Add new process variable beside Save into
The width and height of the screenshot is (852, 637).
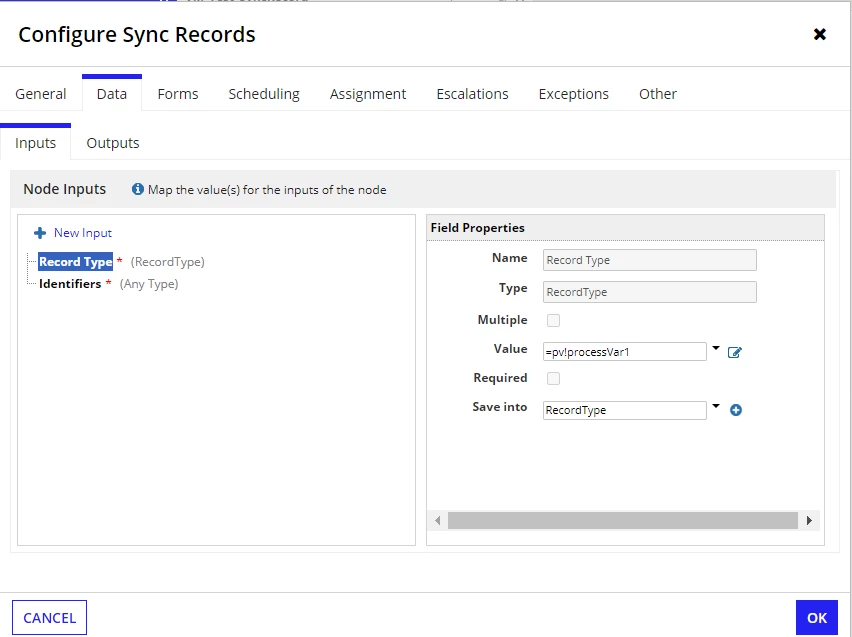click(736, 410)
